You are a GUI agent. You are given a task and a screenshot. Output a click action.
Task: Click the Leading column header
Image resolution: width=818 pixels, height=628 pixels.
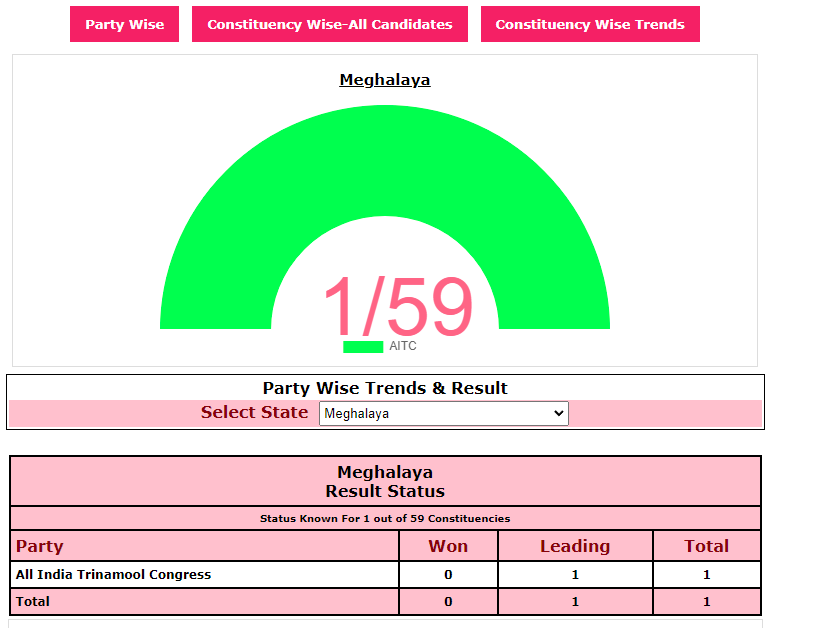(x=575, y=546)
